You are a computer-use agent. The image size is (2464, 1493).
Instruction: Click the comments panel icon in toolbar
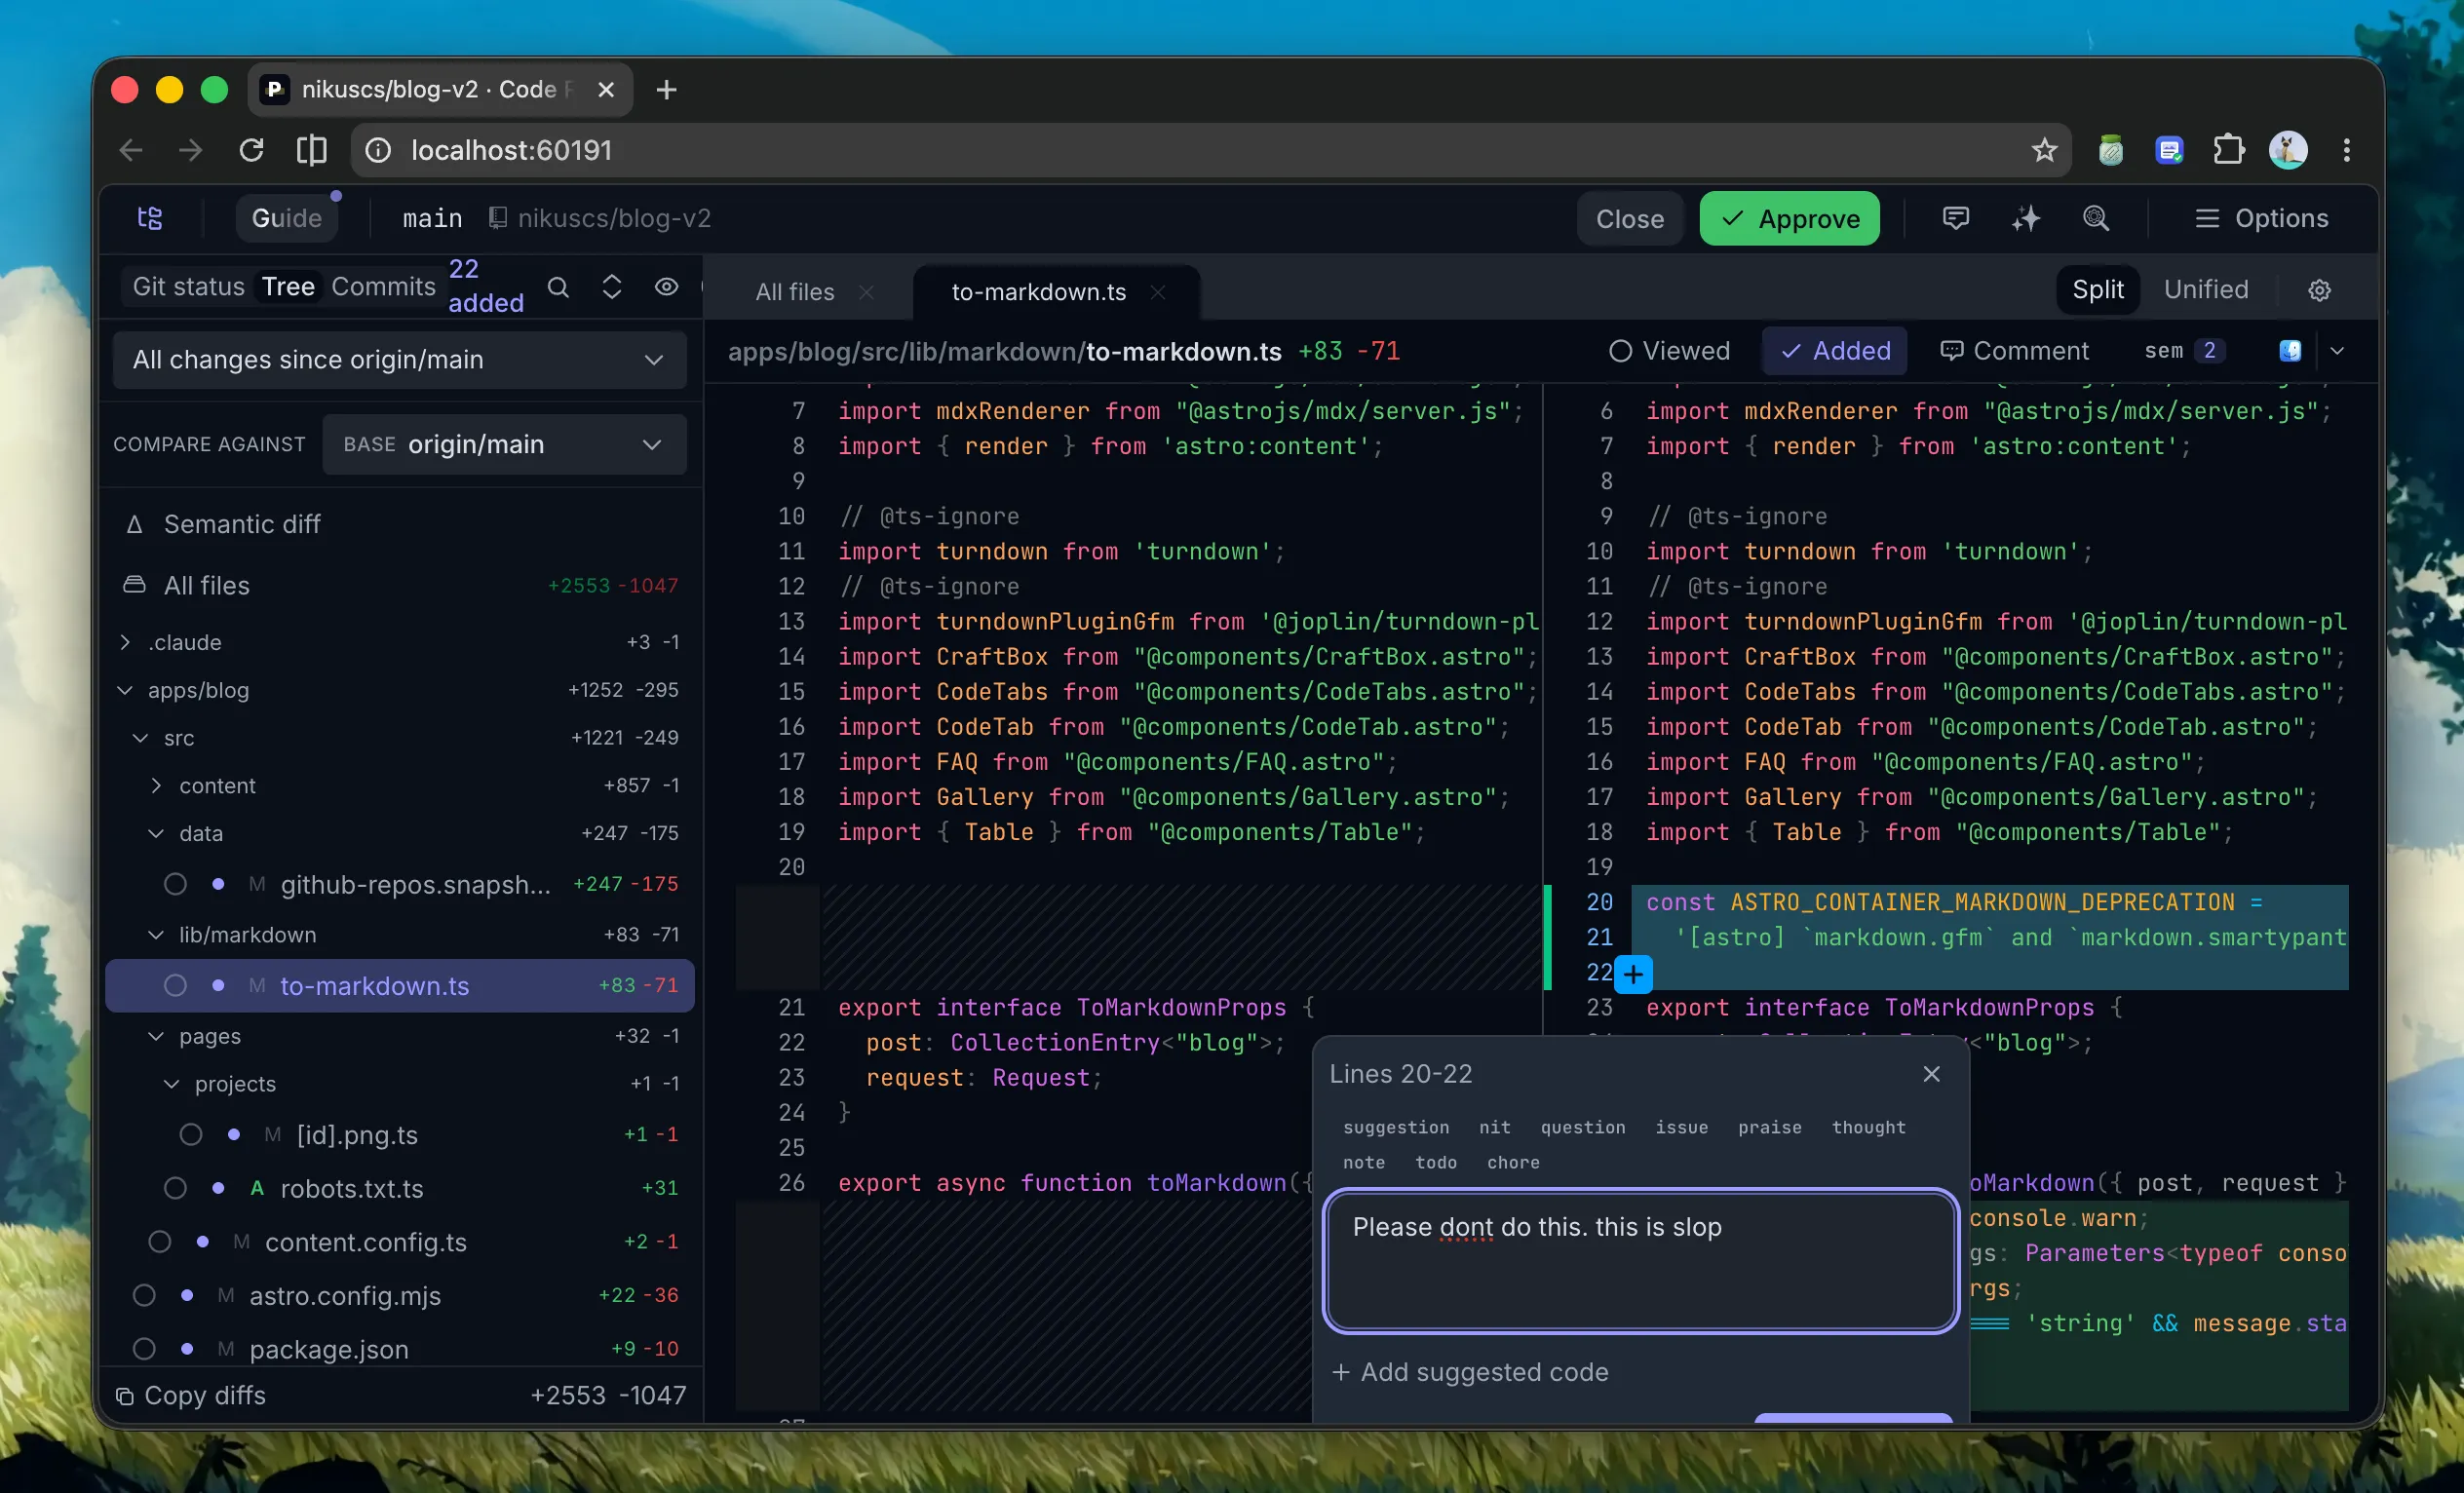point(1955,218)
